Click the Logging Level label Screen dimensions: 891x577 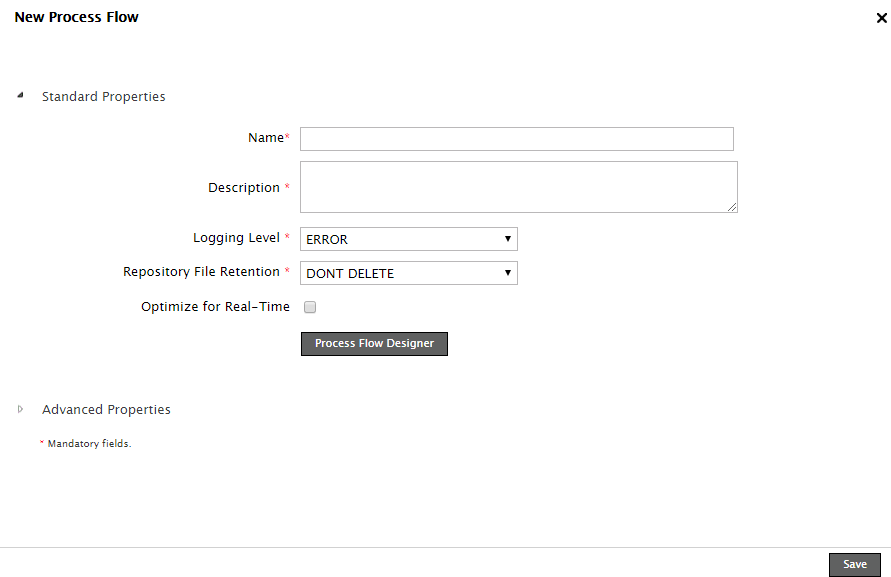tap(236, 238)
